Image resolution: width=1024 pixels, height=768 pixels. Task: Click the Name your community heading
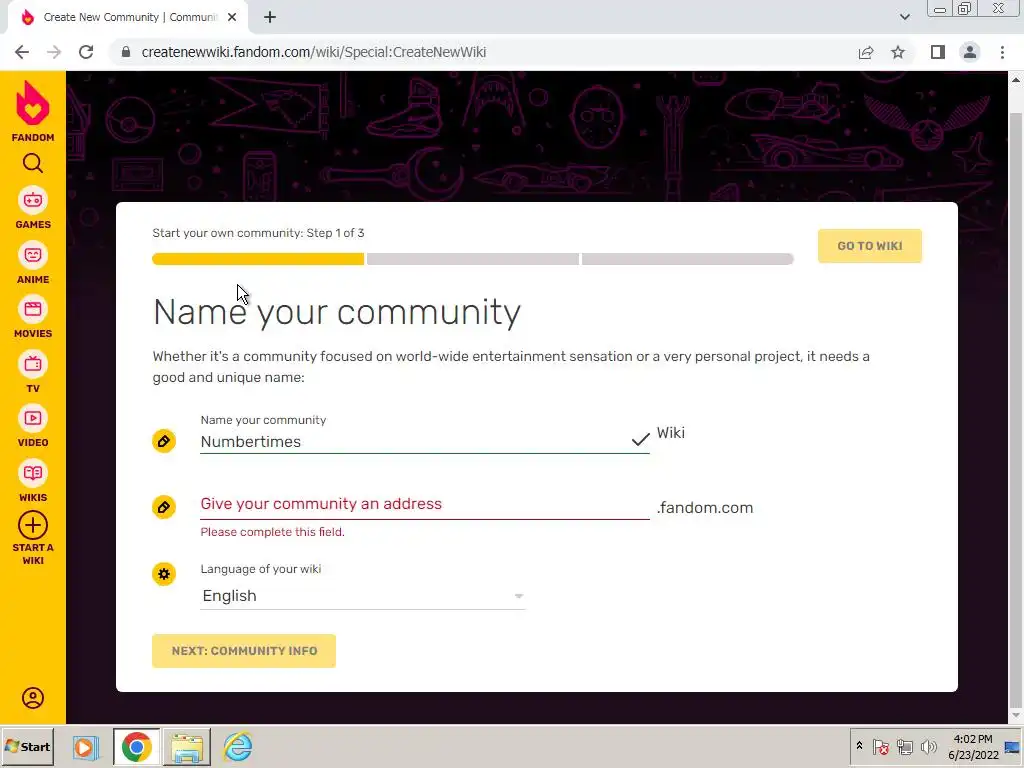coord(337,312)
